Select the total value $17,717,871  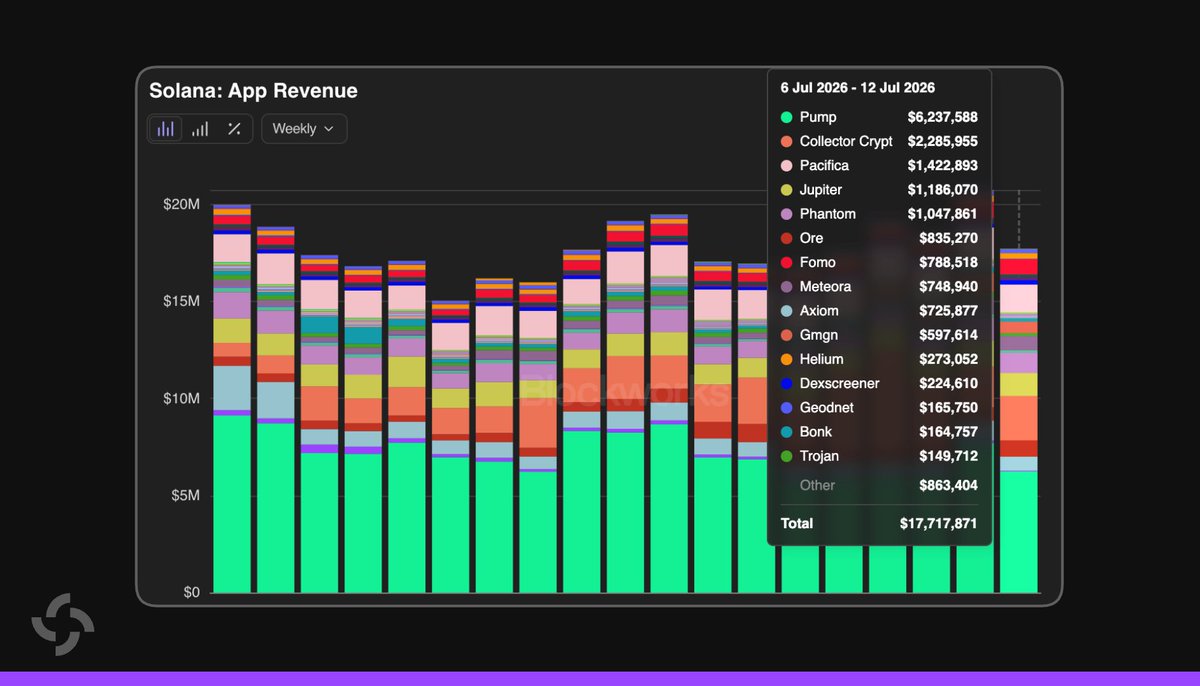pos(939,523)
